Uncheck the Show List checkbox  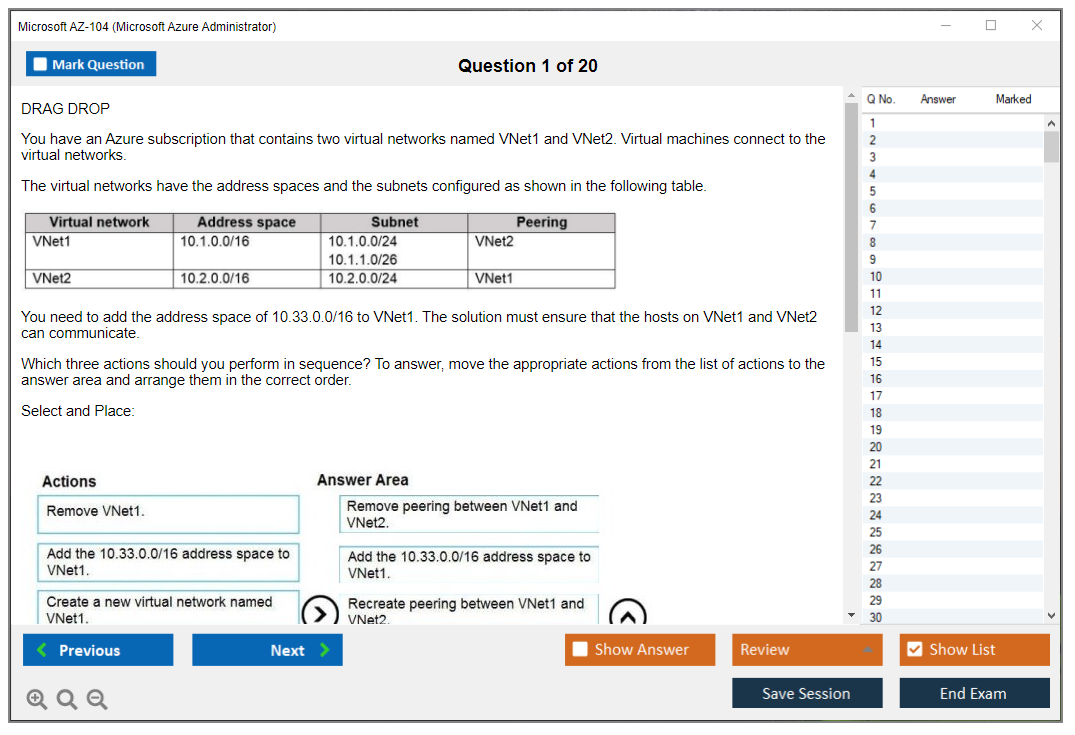pyautogui.click(x=915, y=649)
